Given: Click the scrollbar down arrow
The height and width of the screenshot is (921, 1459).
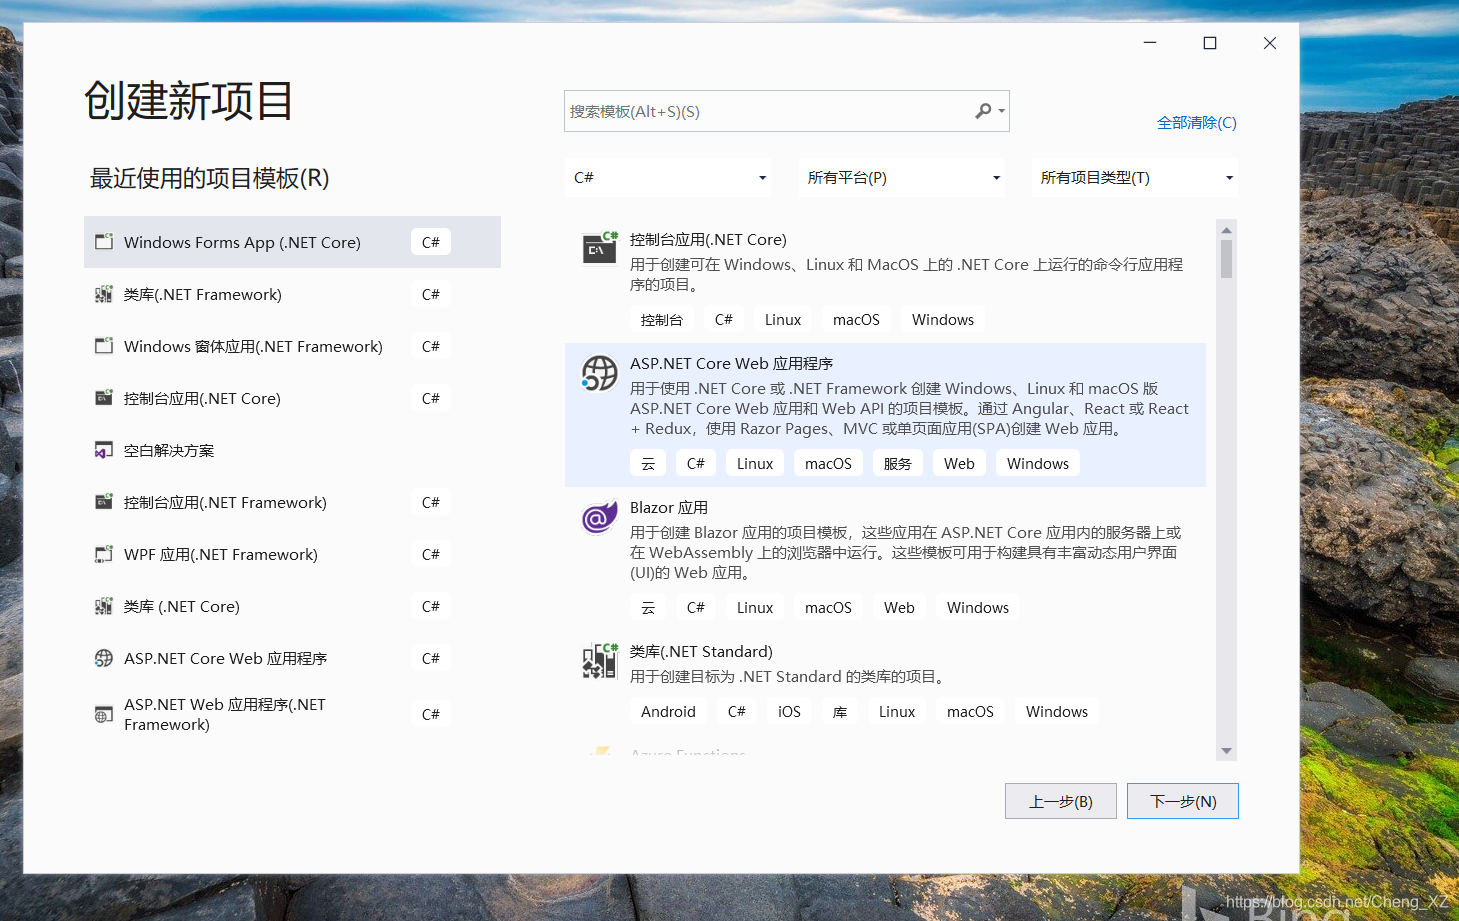Looking at the screenshot, I should (x=1226, y=751).
